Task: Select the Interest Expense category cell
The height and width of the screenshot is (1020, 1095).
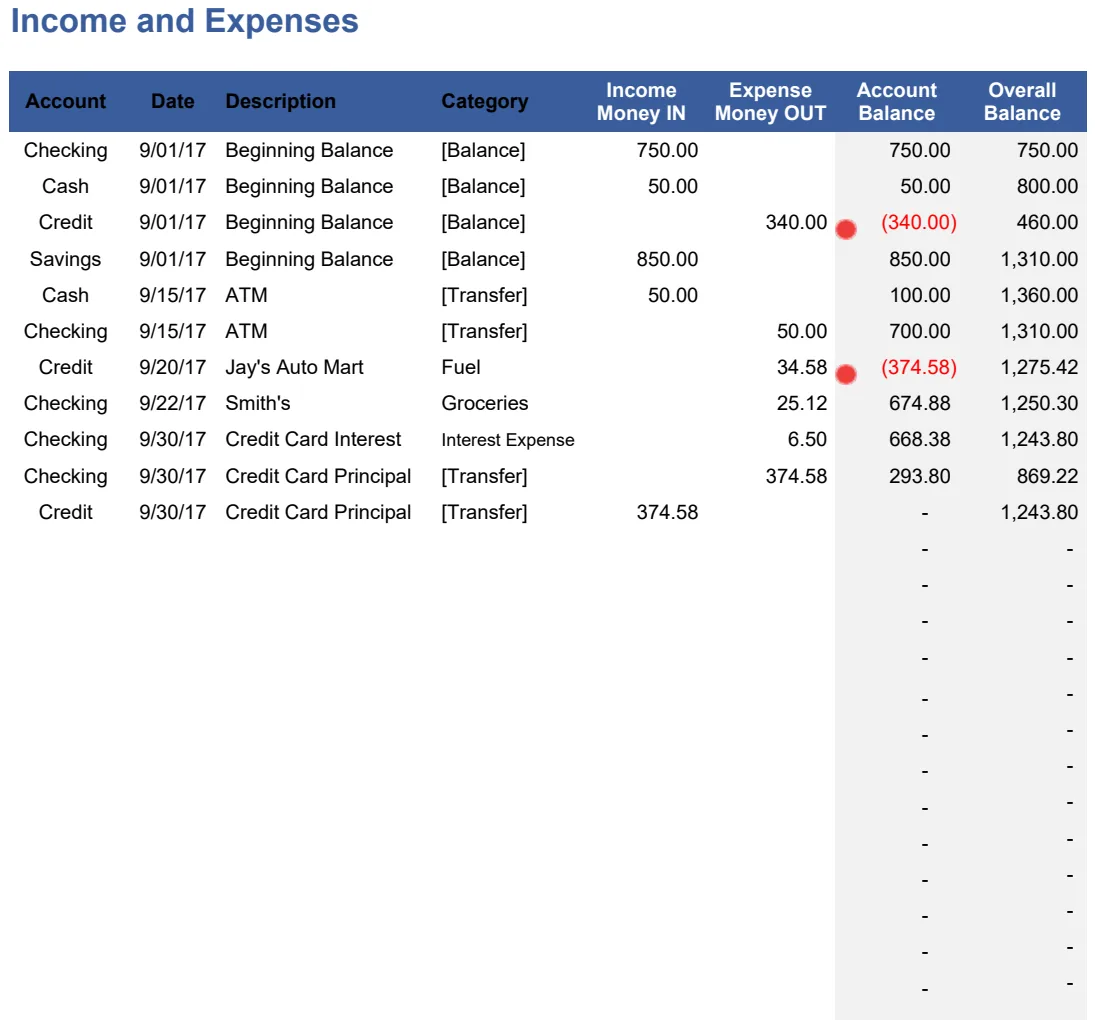Action: [x=508, y=441]
